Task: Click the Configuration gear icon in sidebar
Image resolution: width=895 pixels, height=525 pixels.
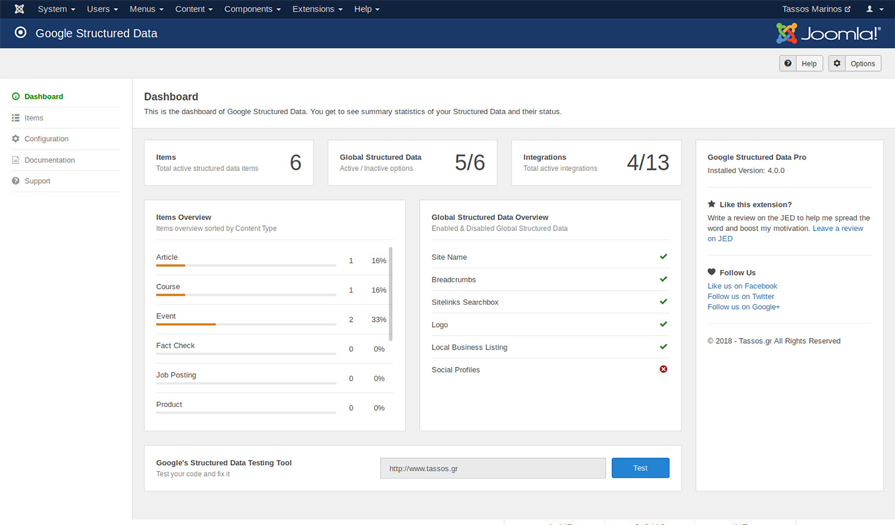Action: pyautogui.click(x=16, y=139)
